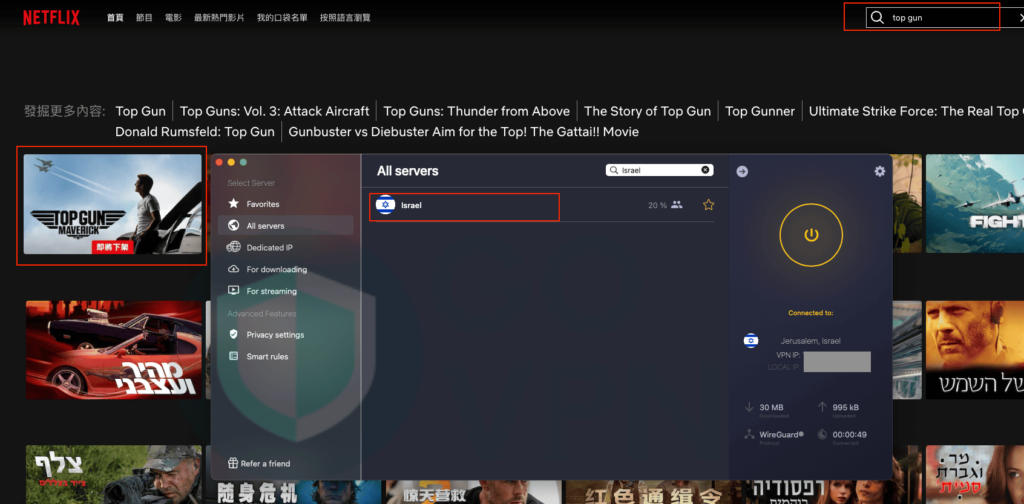
Task: Open the 節目 menu item
Action: coord(144,18)
